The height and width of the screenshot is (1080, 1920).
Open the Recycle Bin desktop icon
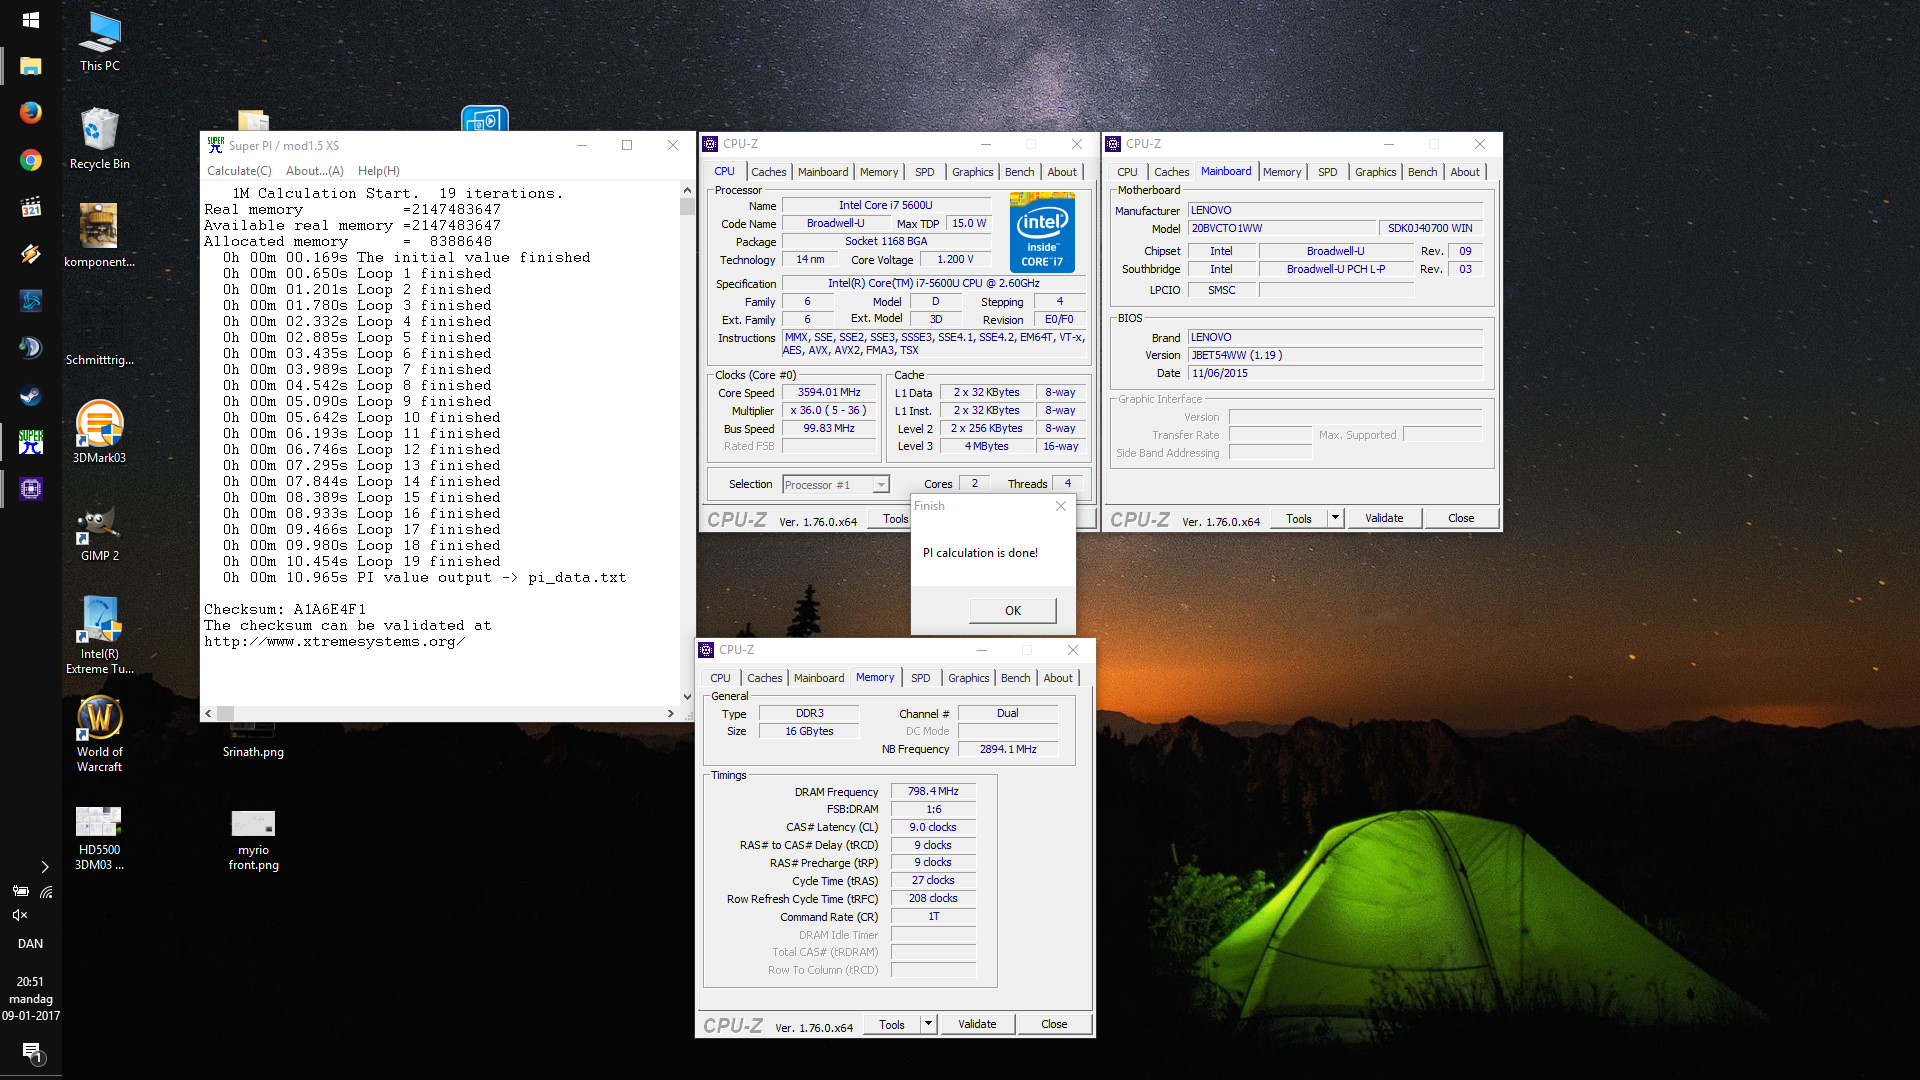[x=99, y=140]
